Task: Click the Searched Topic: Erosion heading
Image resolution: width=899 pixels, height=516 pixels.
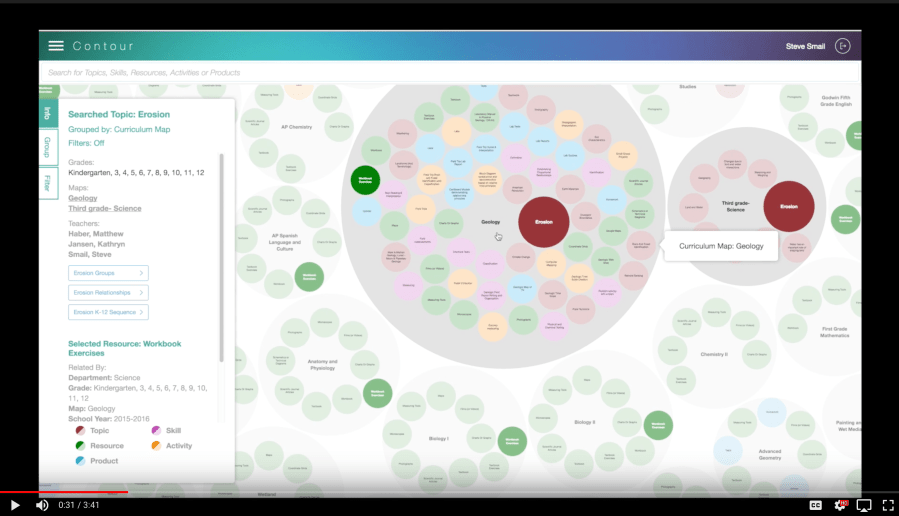Action: click(119, 115)
